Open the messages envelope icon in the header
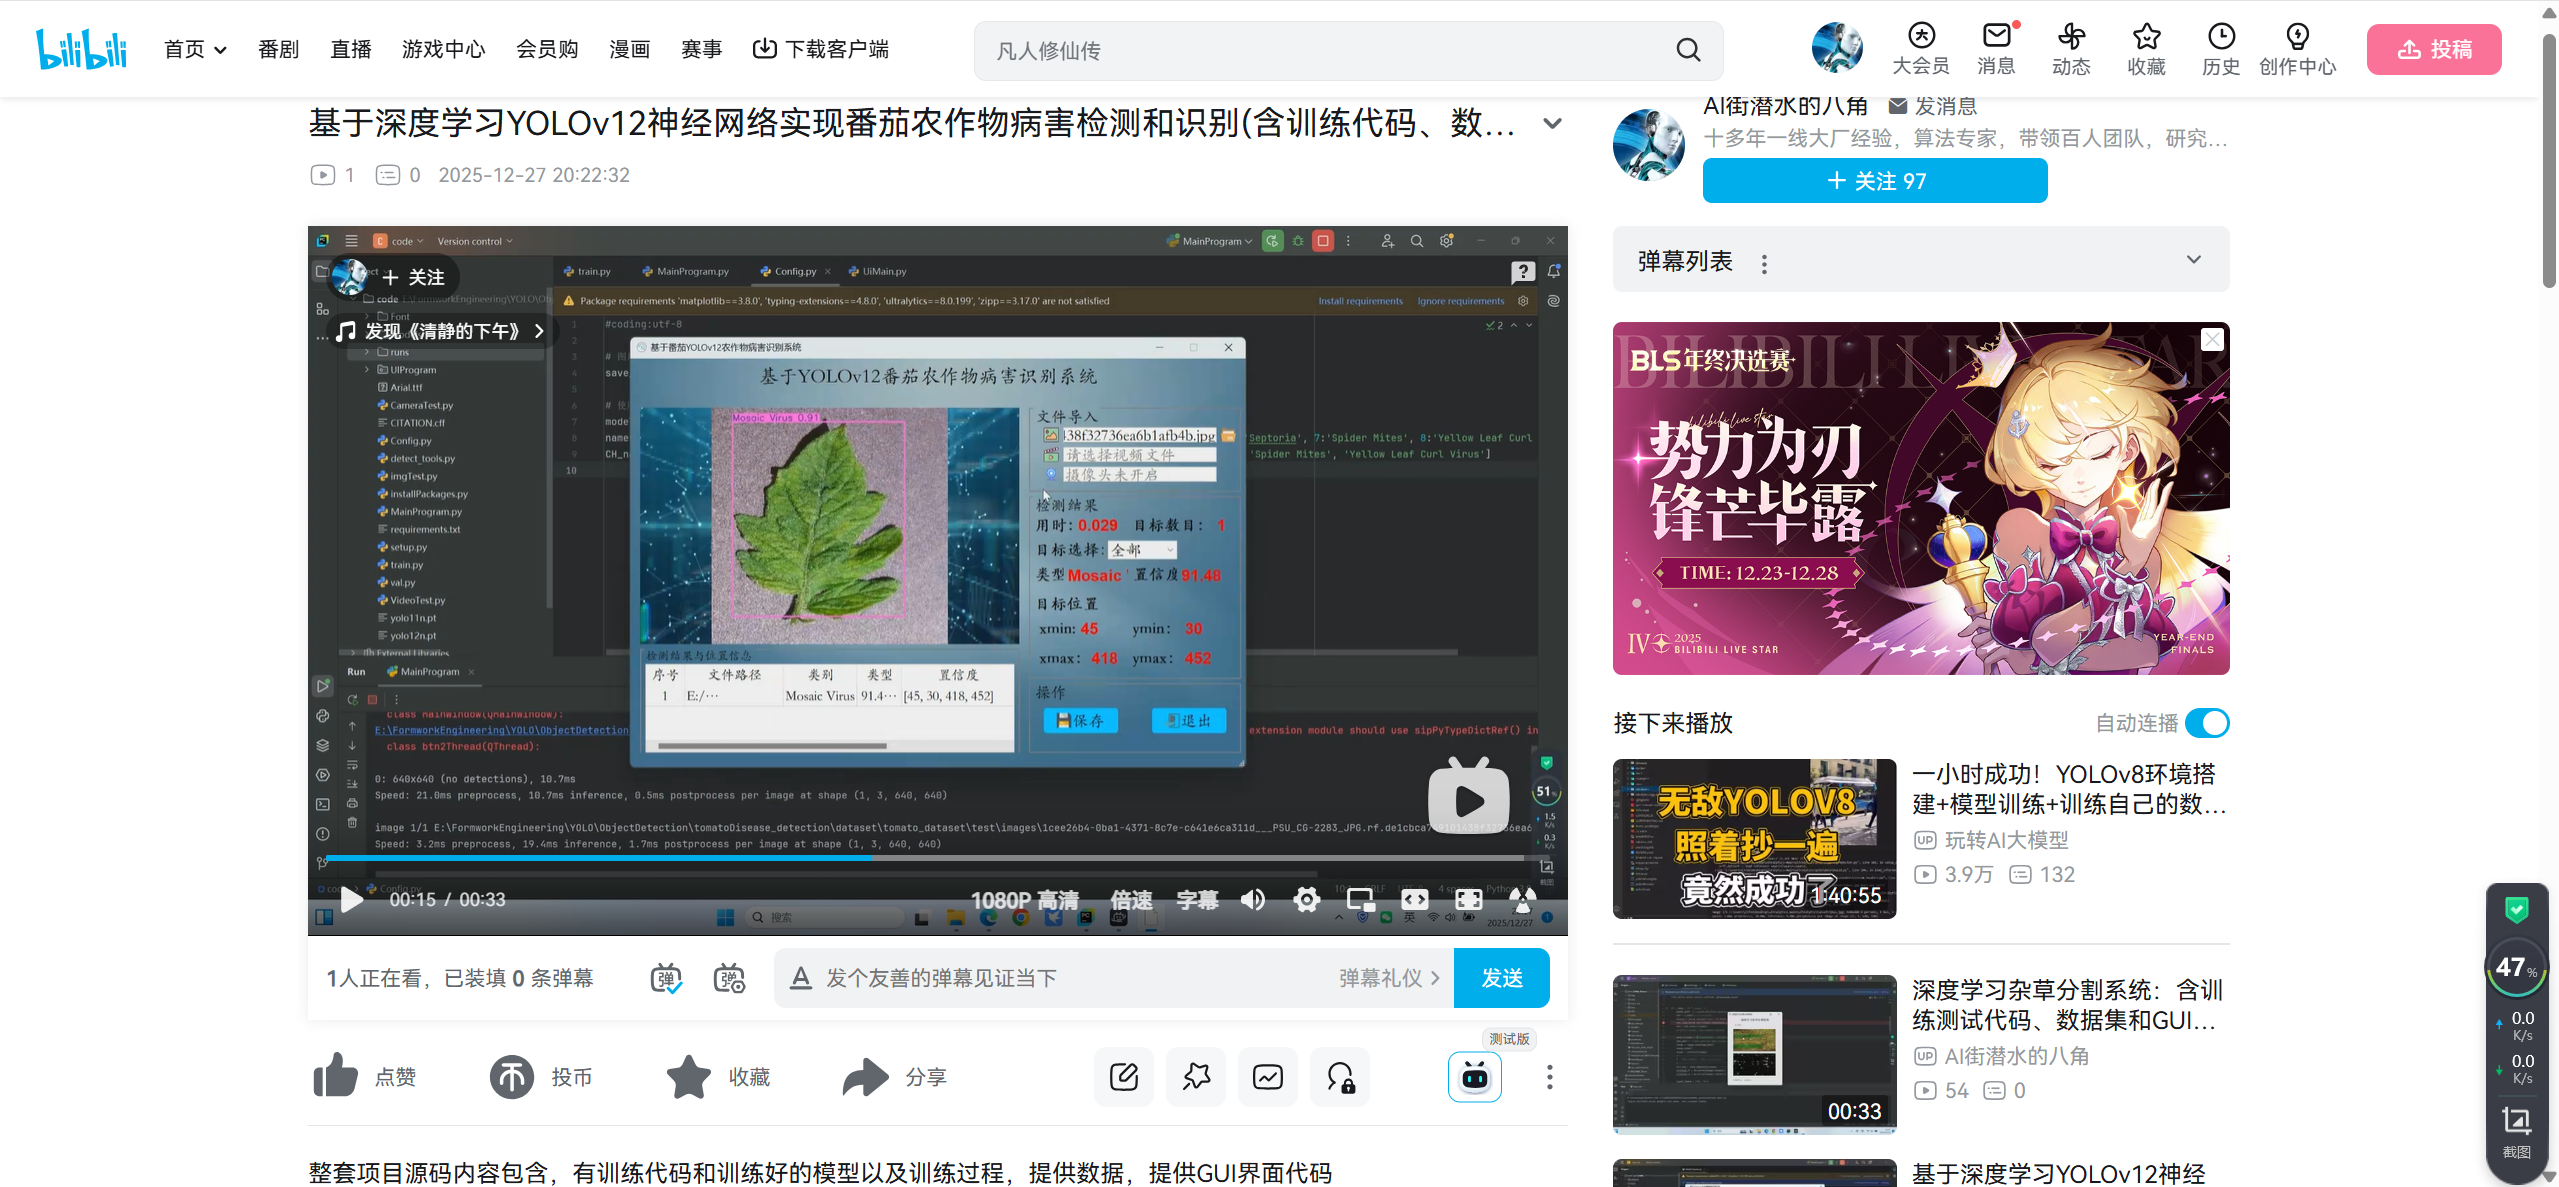The image size is (2559, 1187). [1996, 37]
